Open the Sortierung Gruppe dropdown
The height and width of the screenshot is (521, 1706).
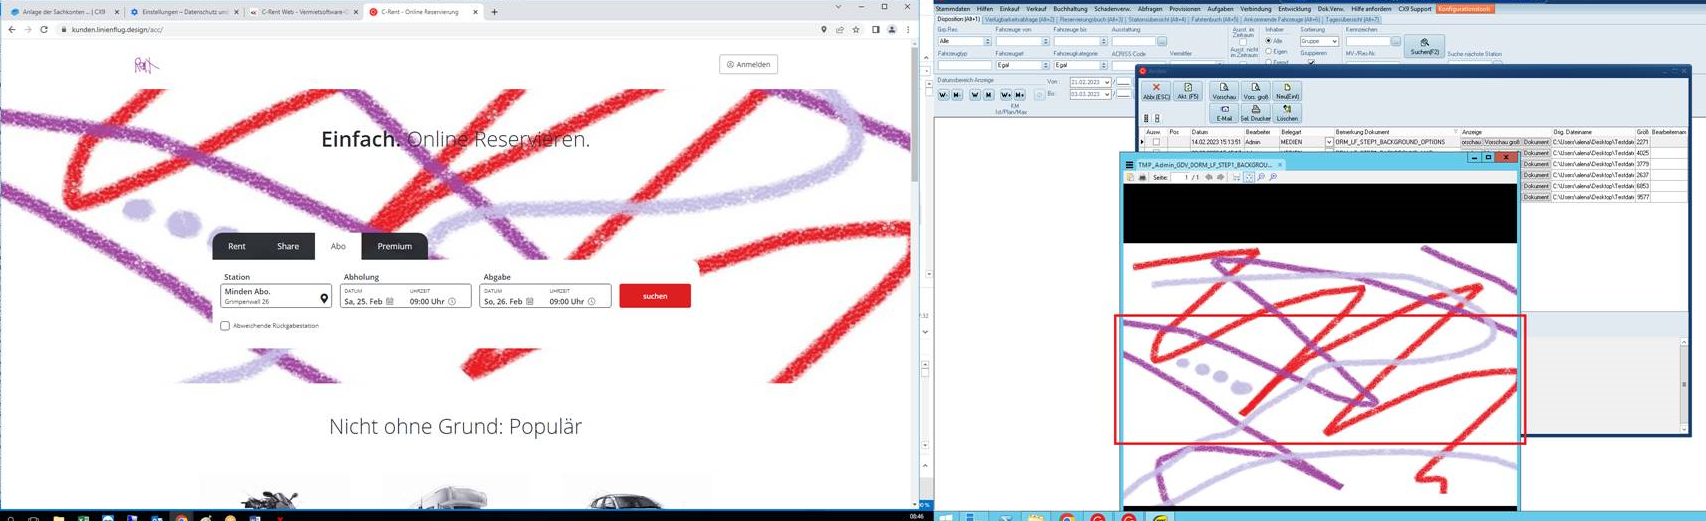pos(1334,42)
